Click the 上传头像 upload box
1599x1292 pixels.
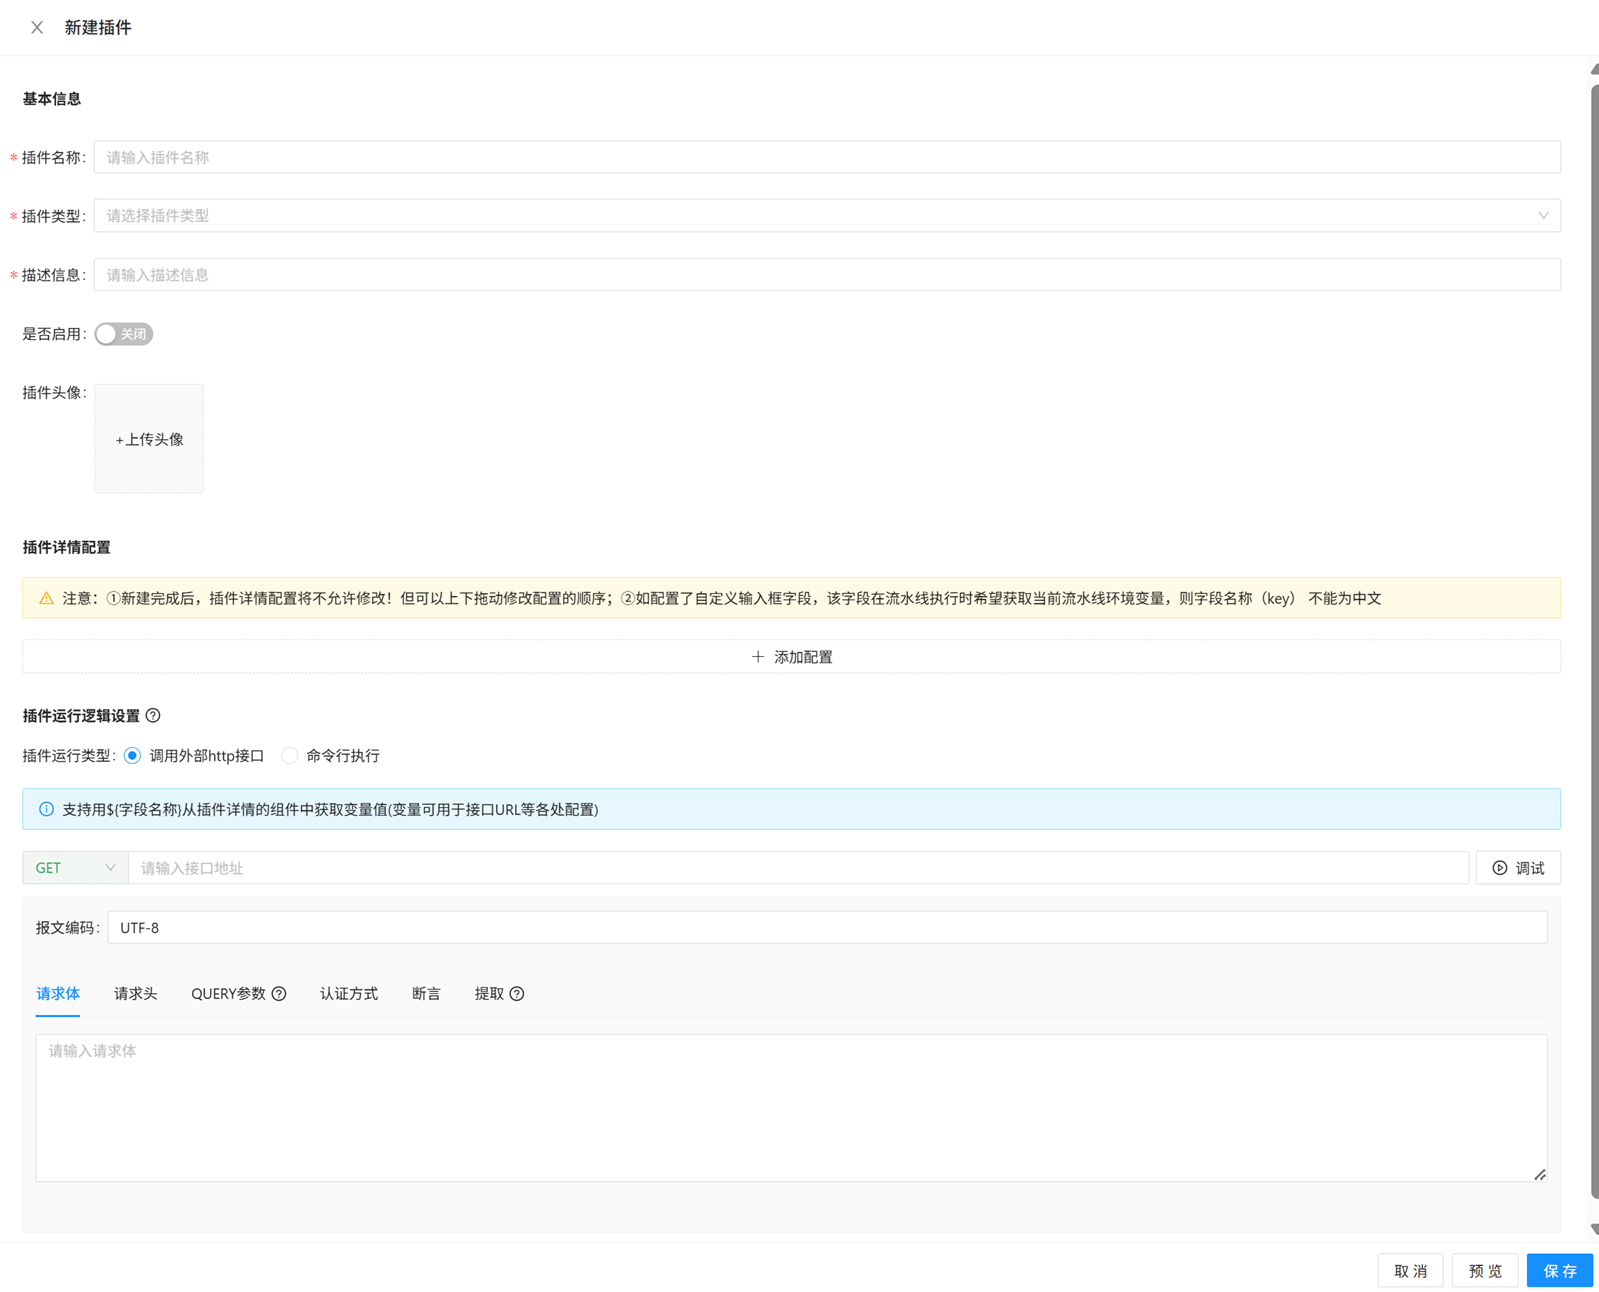pyautogui.click(x=149, y=439)
